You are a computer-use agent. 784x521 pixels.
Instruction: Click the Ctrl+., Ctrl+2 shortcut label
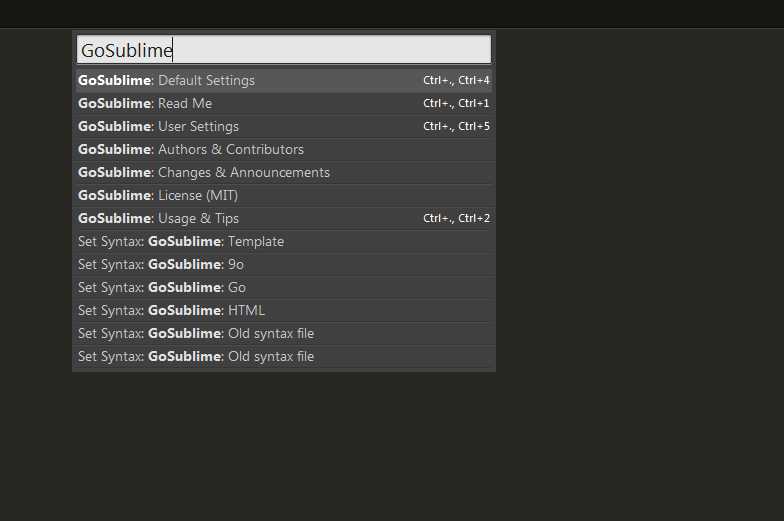tap(456, 218)
